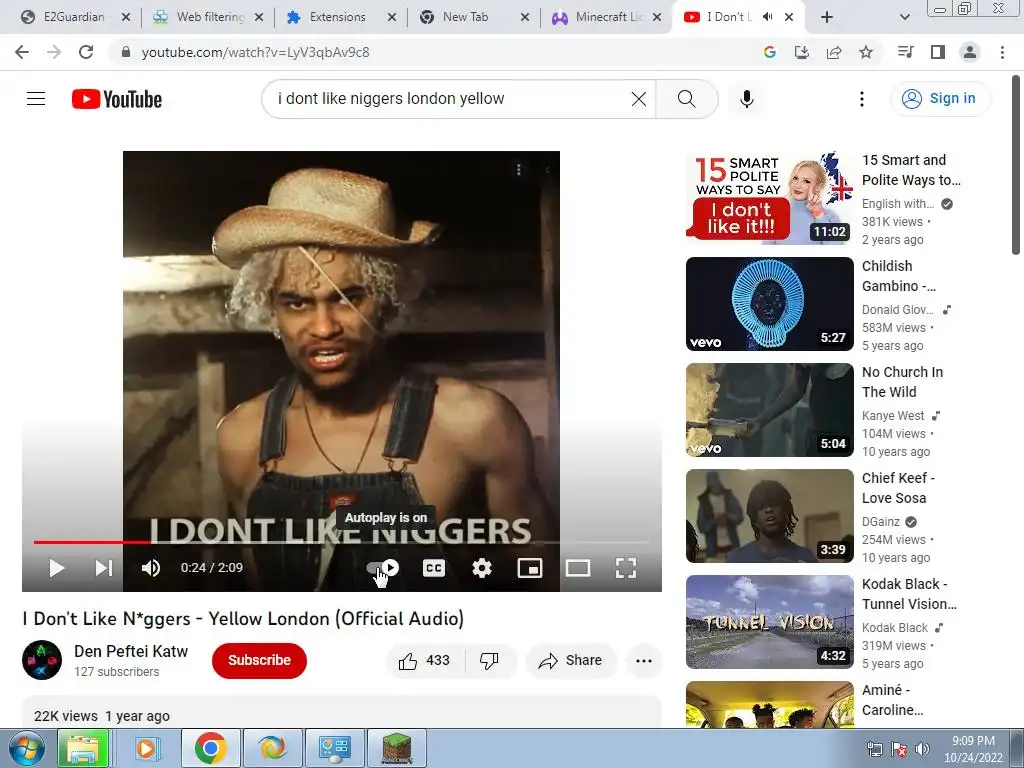This screenshot has width=1024, height=768.
Task: Click the Sign in button
Action: (940, 99)
